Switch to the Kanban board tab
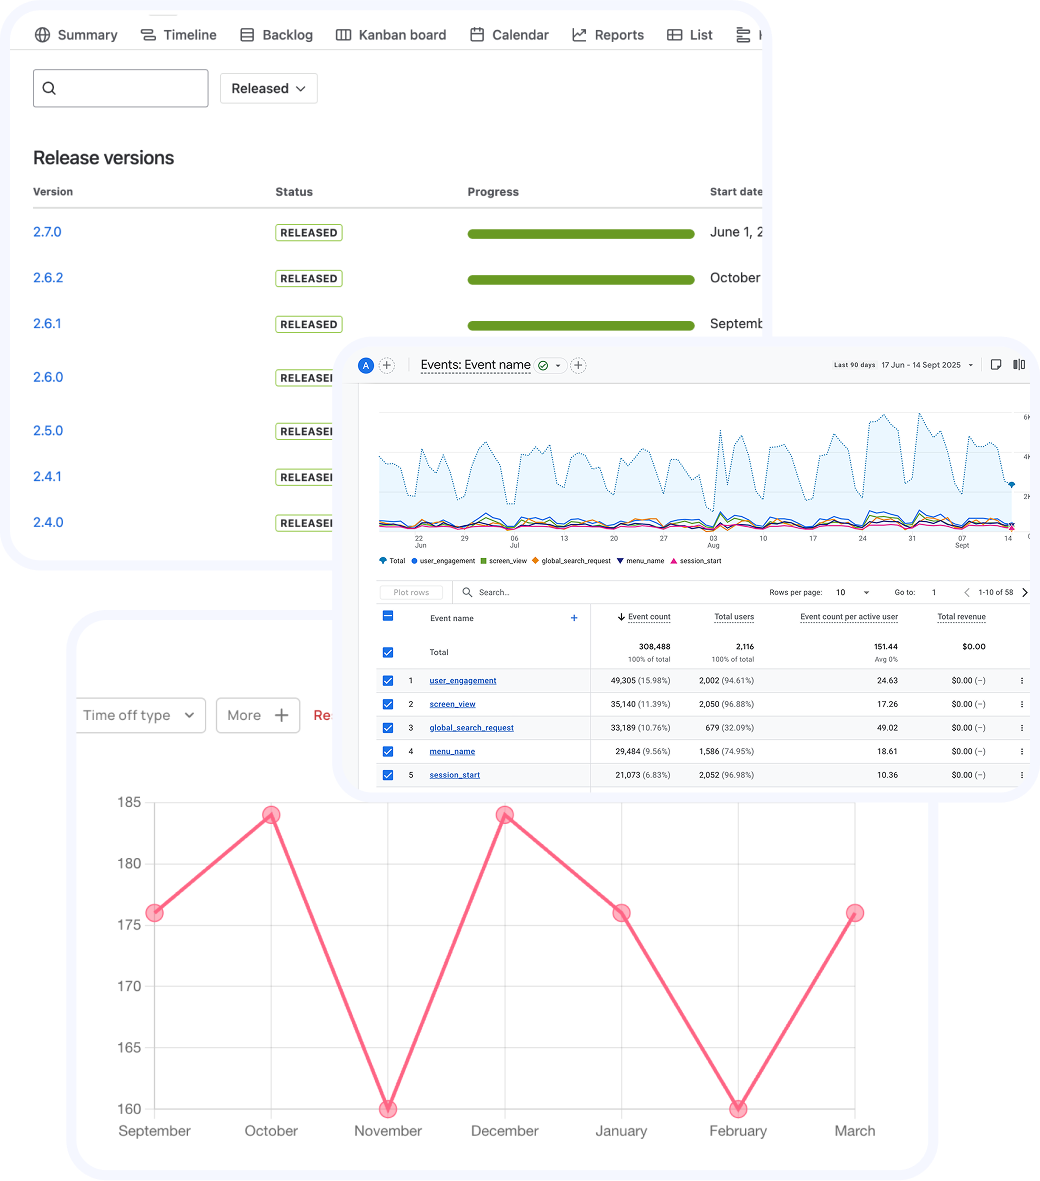Screen dimensions: 1040x1181 point(390,35)
